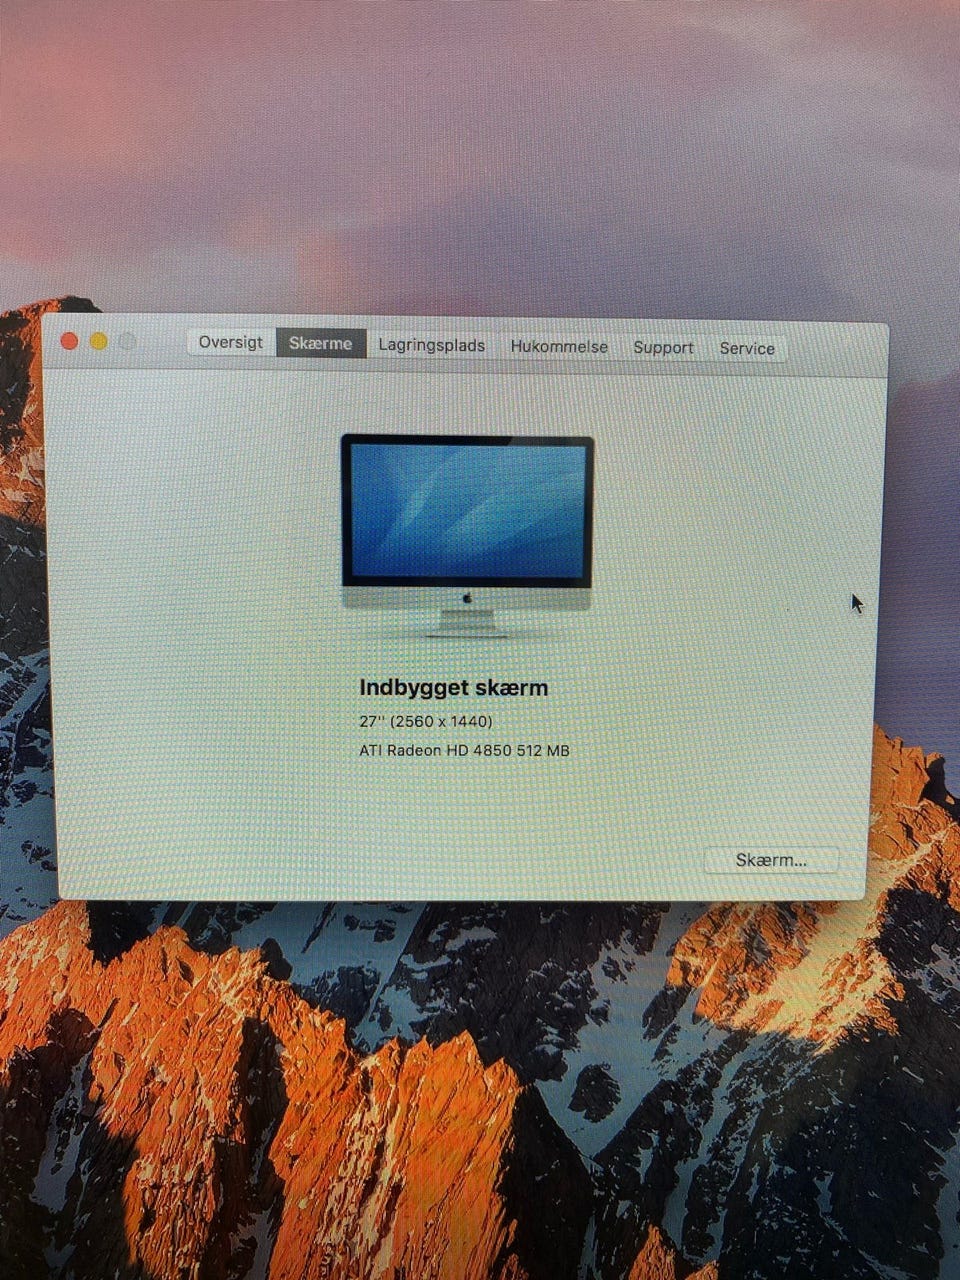This screenshot has width=960, height=1280.
Task: Open the Hukommelse tab
Action: click(559, 347)
